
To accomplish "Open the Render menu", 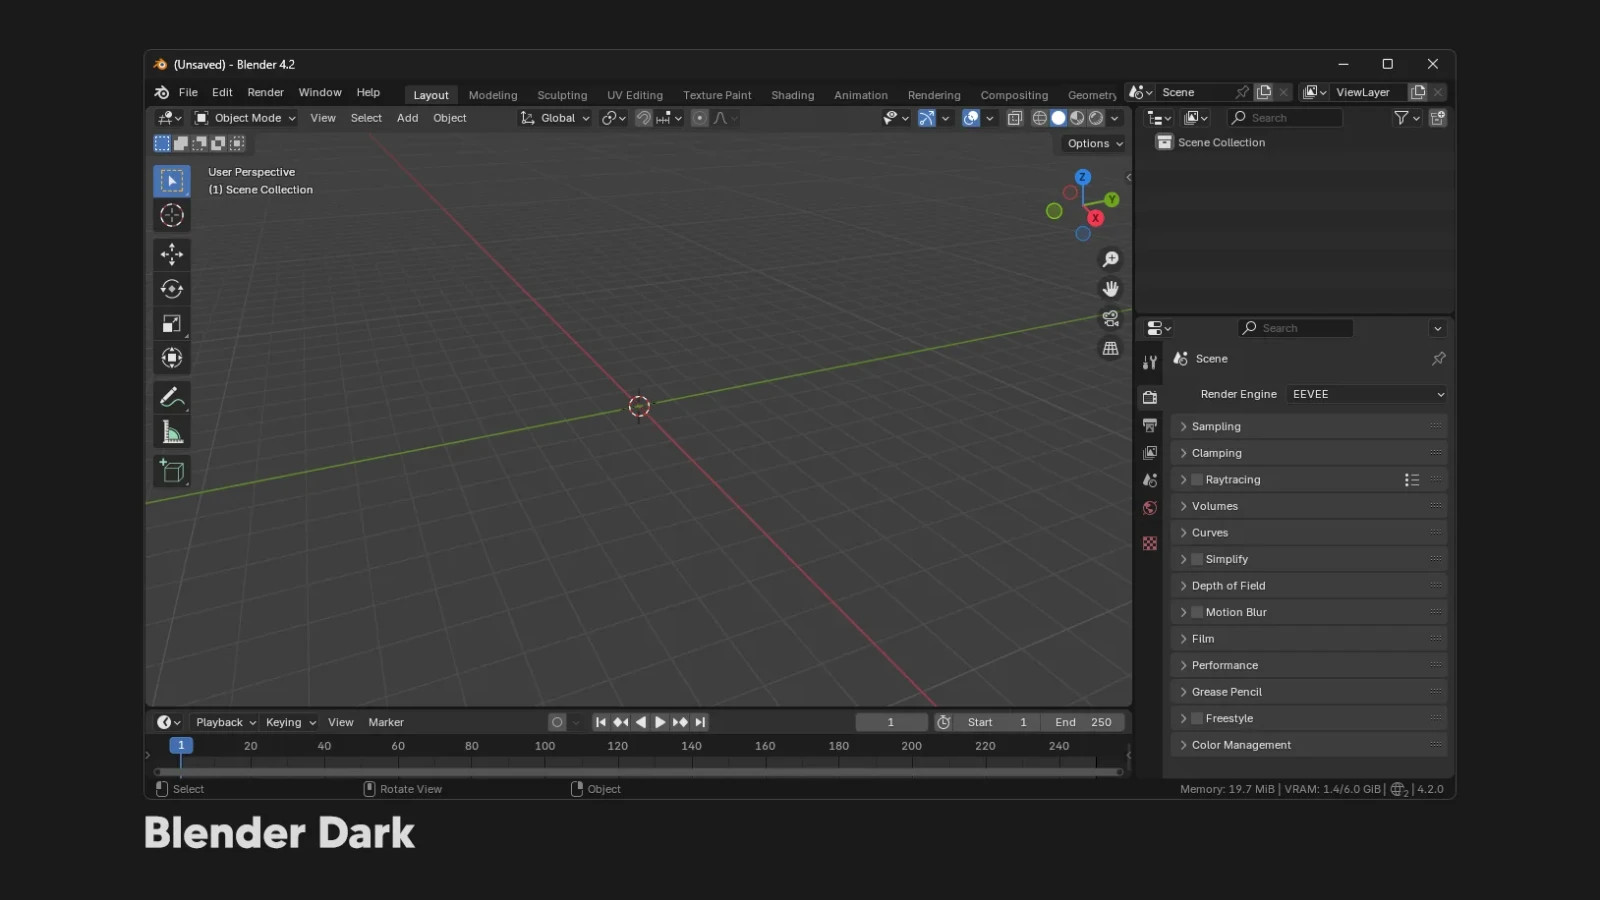I will point(265,92).
